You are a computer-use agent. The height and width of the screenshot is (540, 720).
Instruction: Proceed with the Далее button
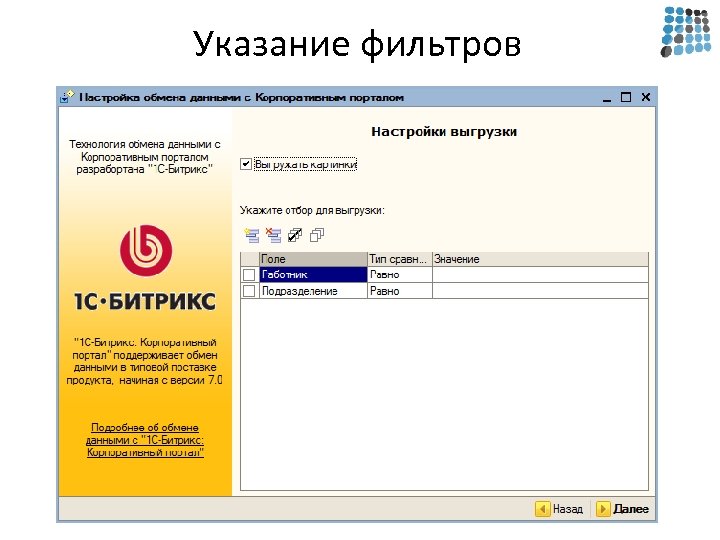(x=623, y=509)
